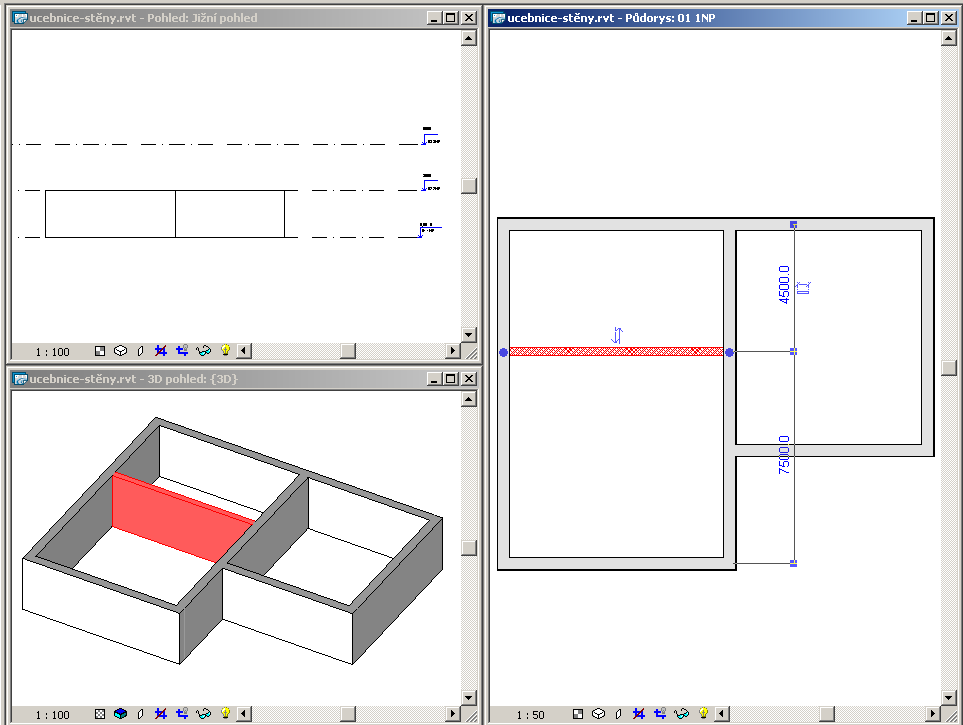
Task: Click right blue end grip of red wall
Action: pos(729,353)
